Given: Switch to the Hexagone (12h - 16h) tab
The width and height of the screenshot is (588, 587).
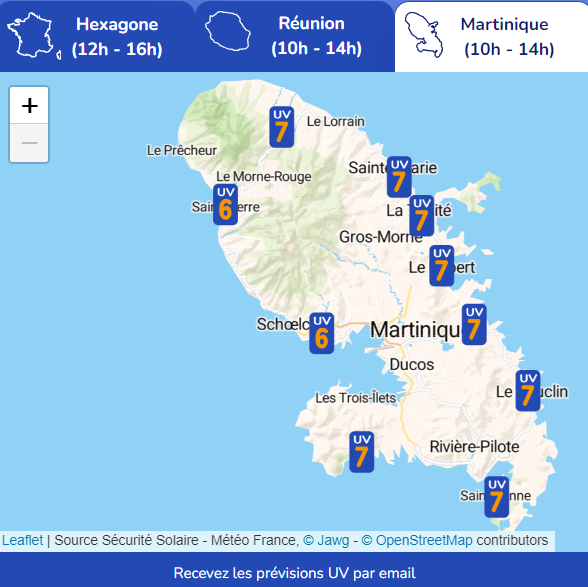Looking at the screenshot, I should click(x=97, y=36).
